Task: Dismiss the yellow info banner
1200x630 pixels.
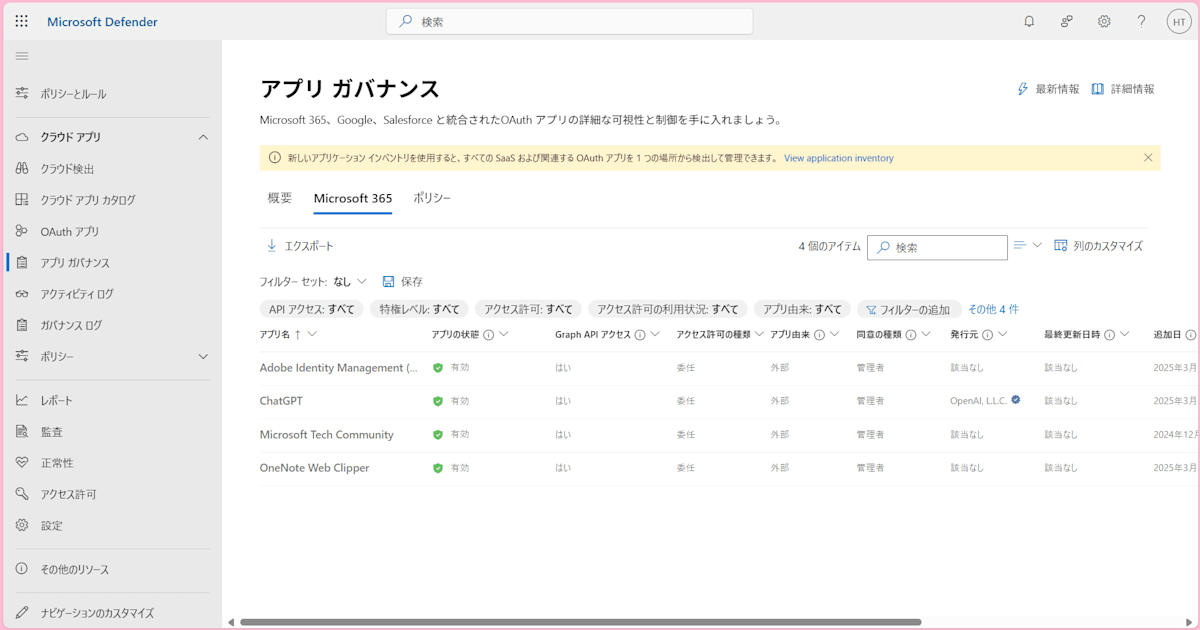Action: [x=1148, y=158]
